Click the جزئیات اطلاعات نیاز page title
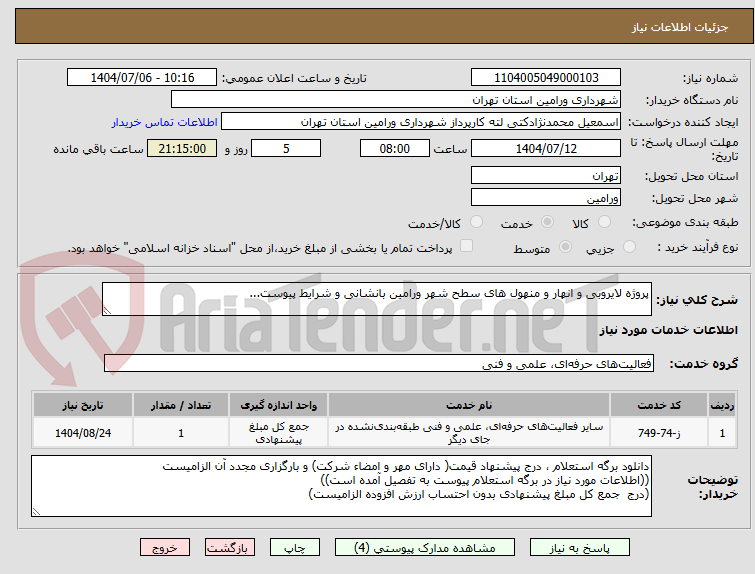This screenshot has height=574, width=755. pos(679,27)
